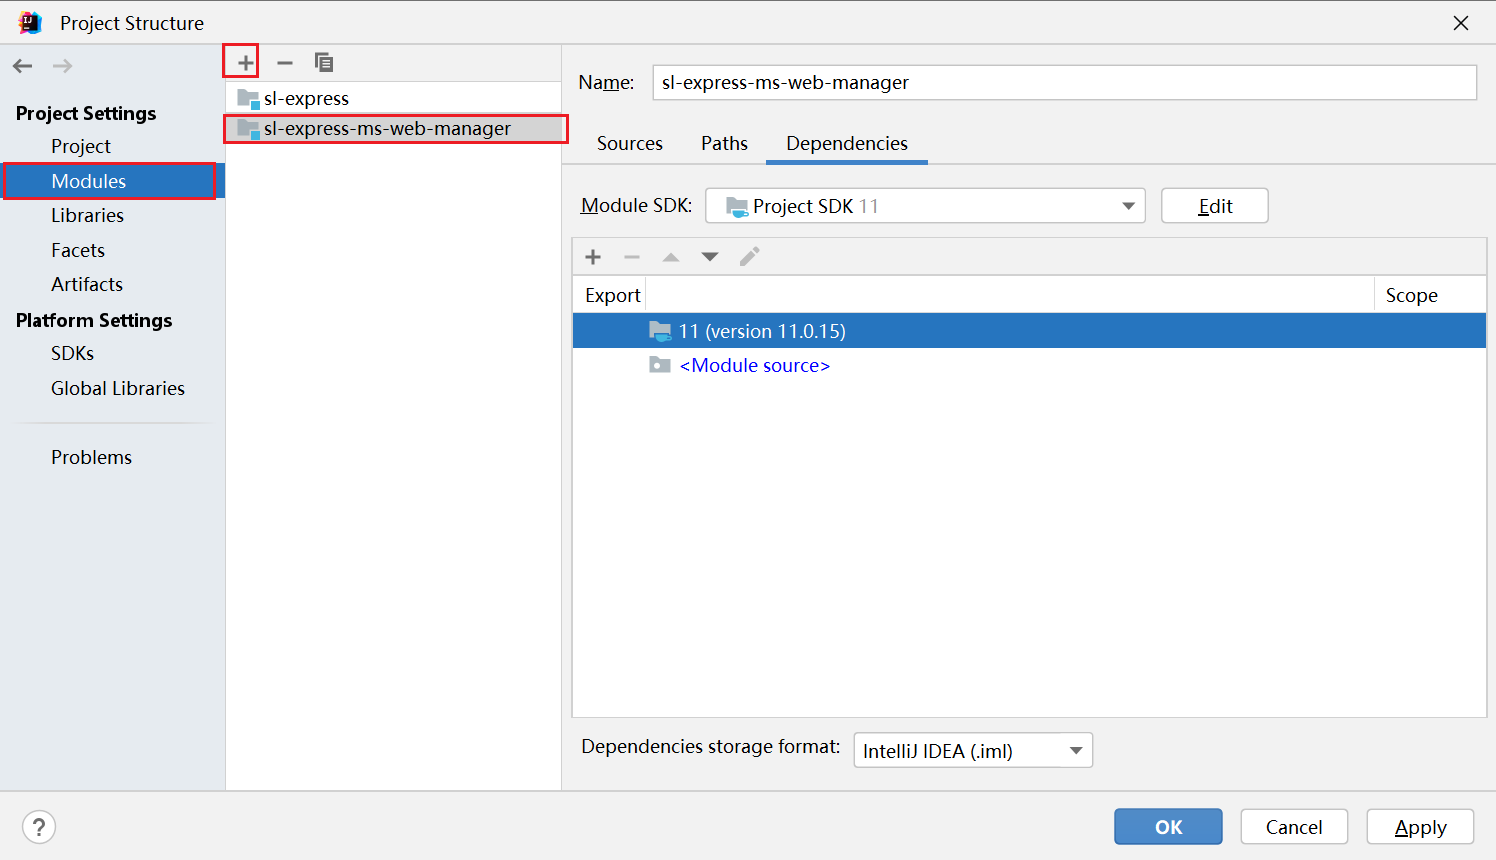
Task: Select the <Module source> dependency row
Action: click(x=755, y=366)
